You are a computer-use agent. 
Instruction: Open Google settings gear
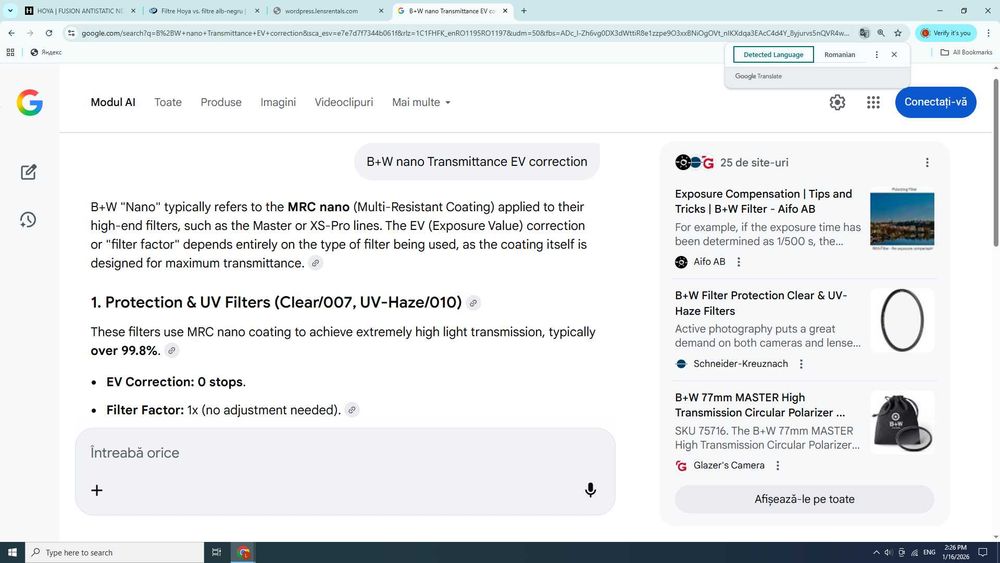837,102
